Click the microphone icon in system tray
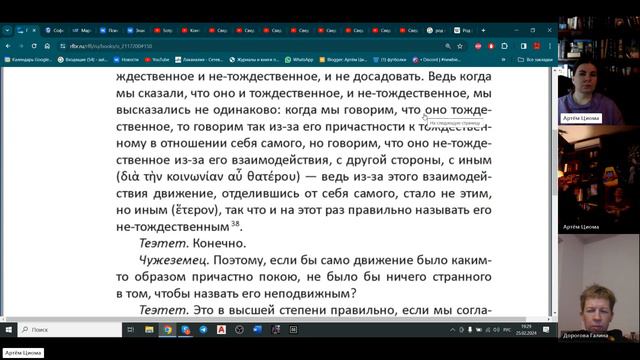This screenshot has width=640, height=360. click(x=470, y=330)
